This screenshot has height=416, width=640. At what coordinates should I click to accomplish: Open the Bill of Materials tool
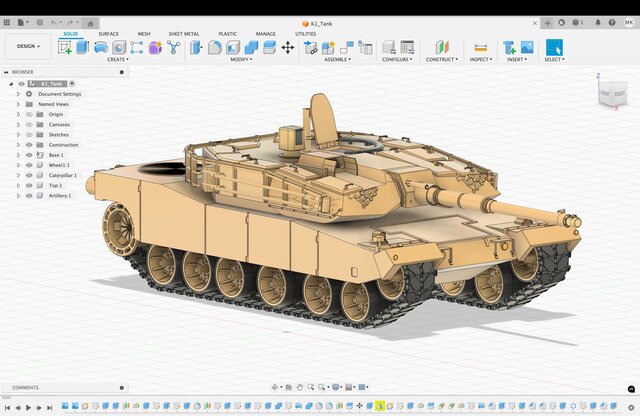365,47
